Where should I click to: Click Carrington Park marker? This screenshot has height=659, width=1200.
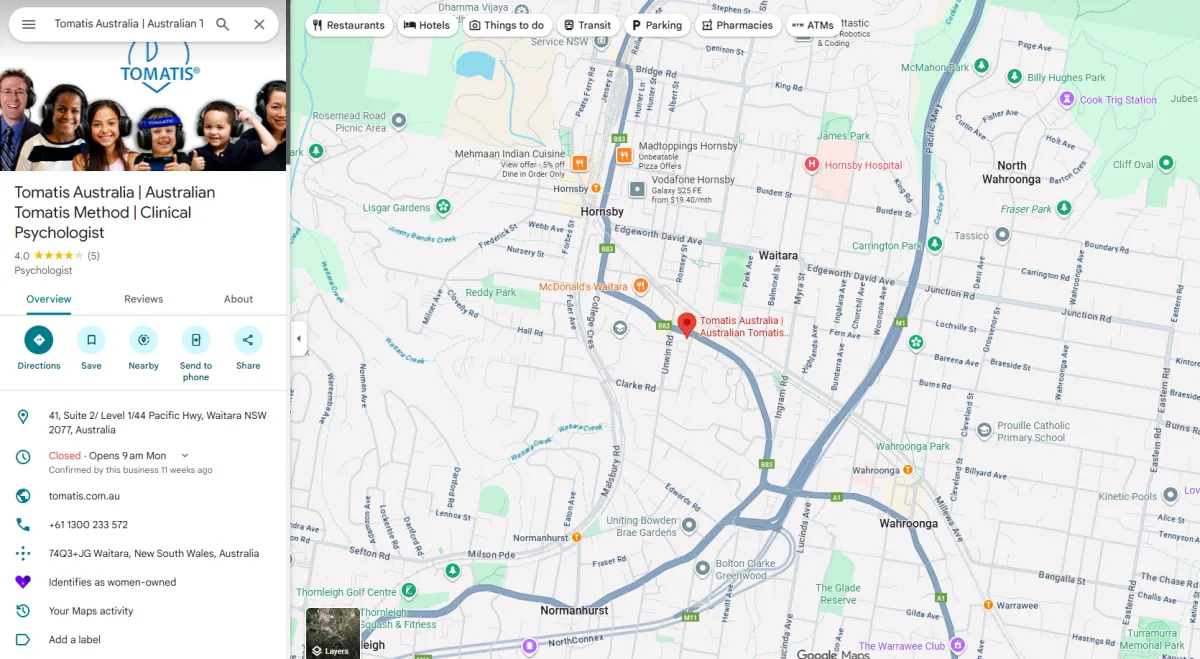coord(935,244)
